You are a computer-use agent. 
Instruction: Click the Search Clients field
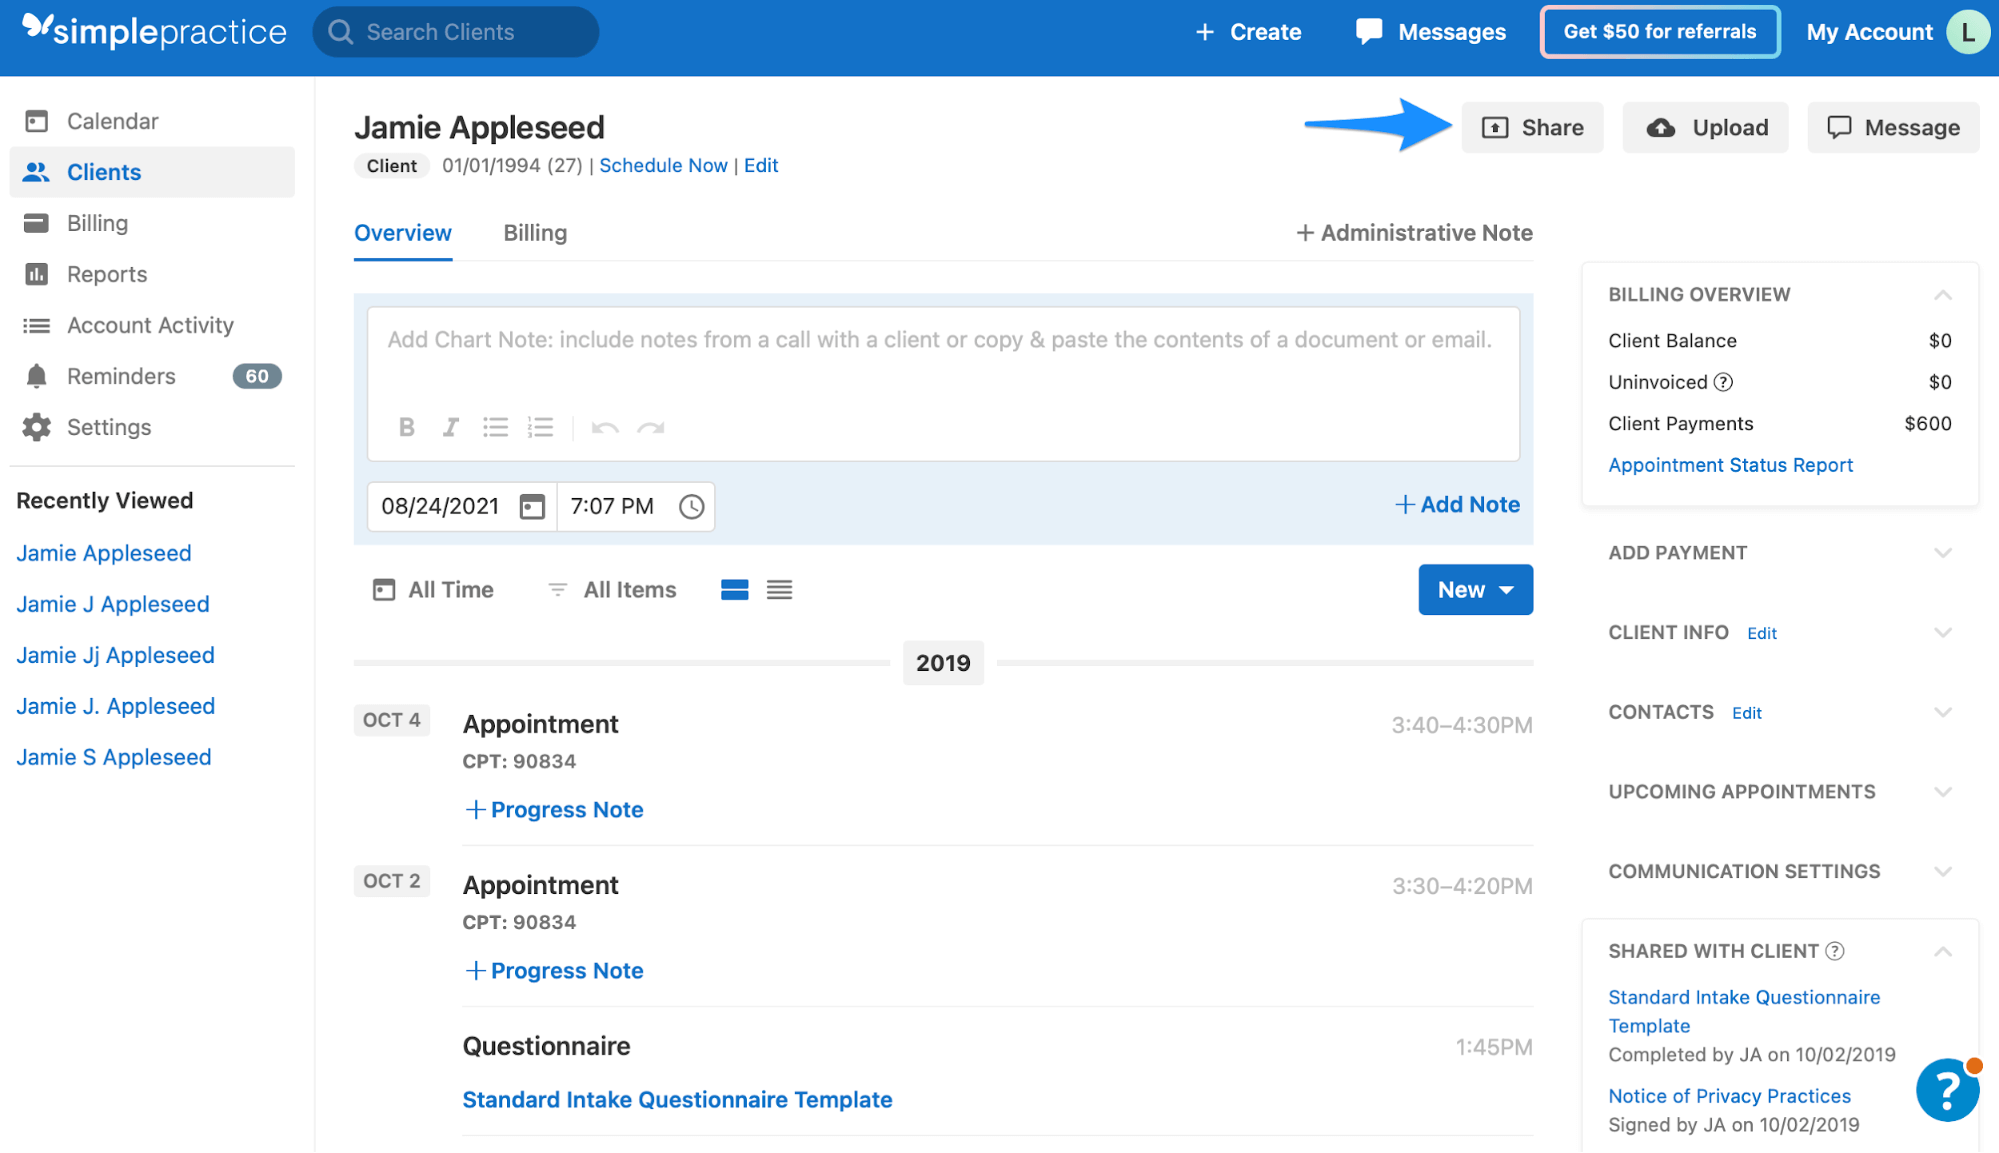456,32
